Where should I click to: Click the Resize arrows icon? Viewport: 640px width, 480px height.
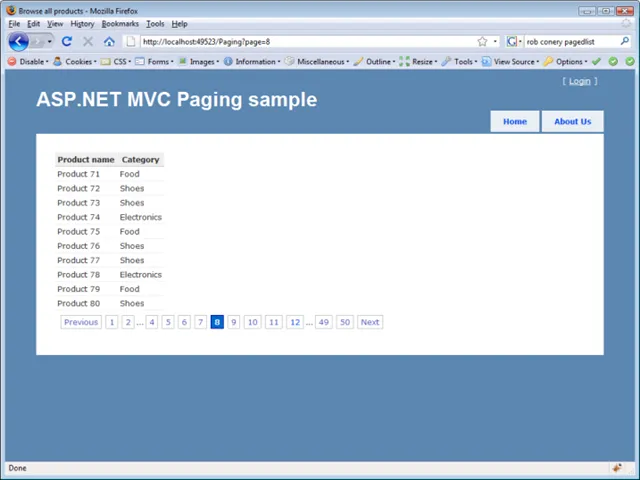coord(404,61)
